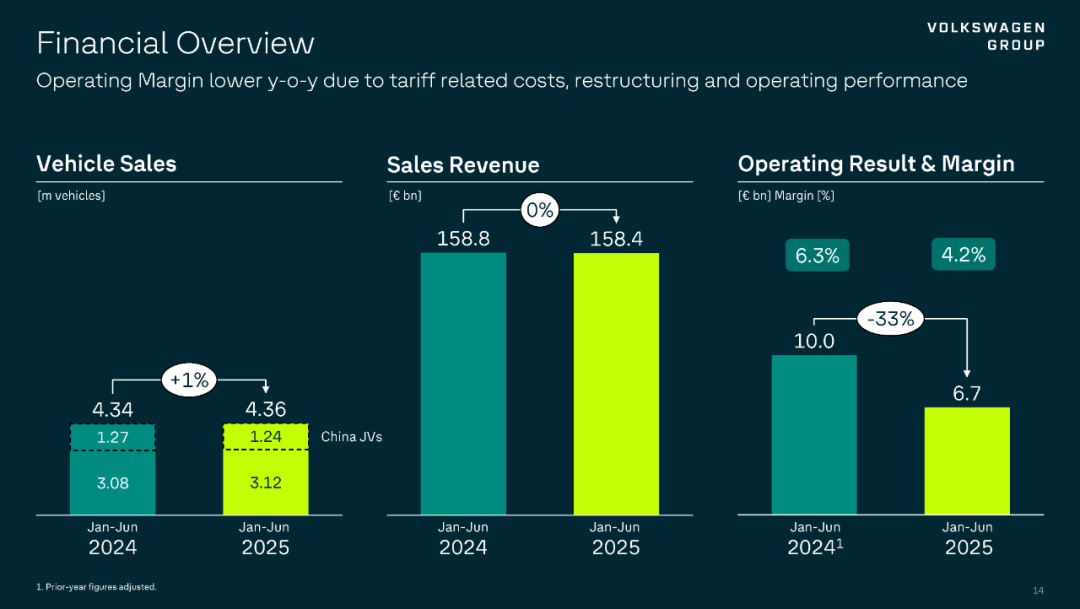This screenshot has height=609, width=1080.
Task: Click the 158.8 sales revenue bar
Action: pyautogui.click(x=463, y=383)
